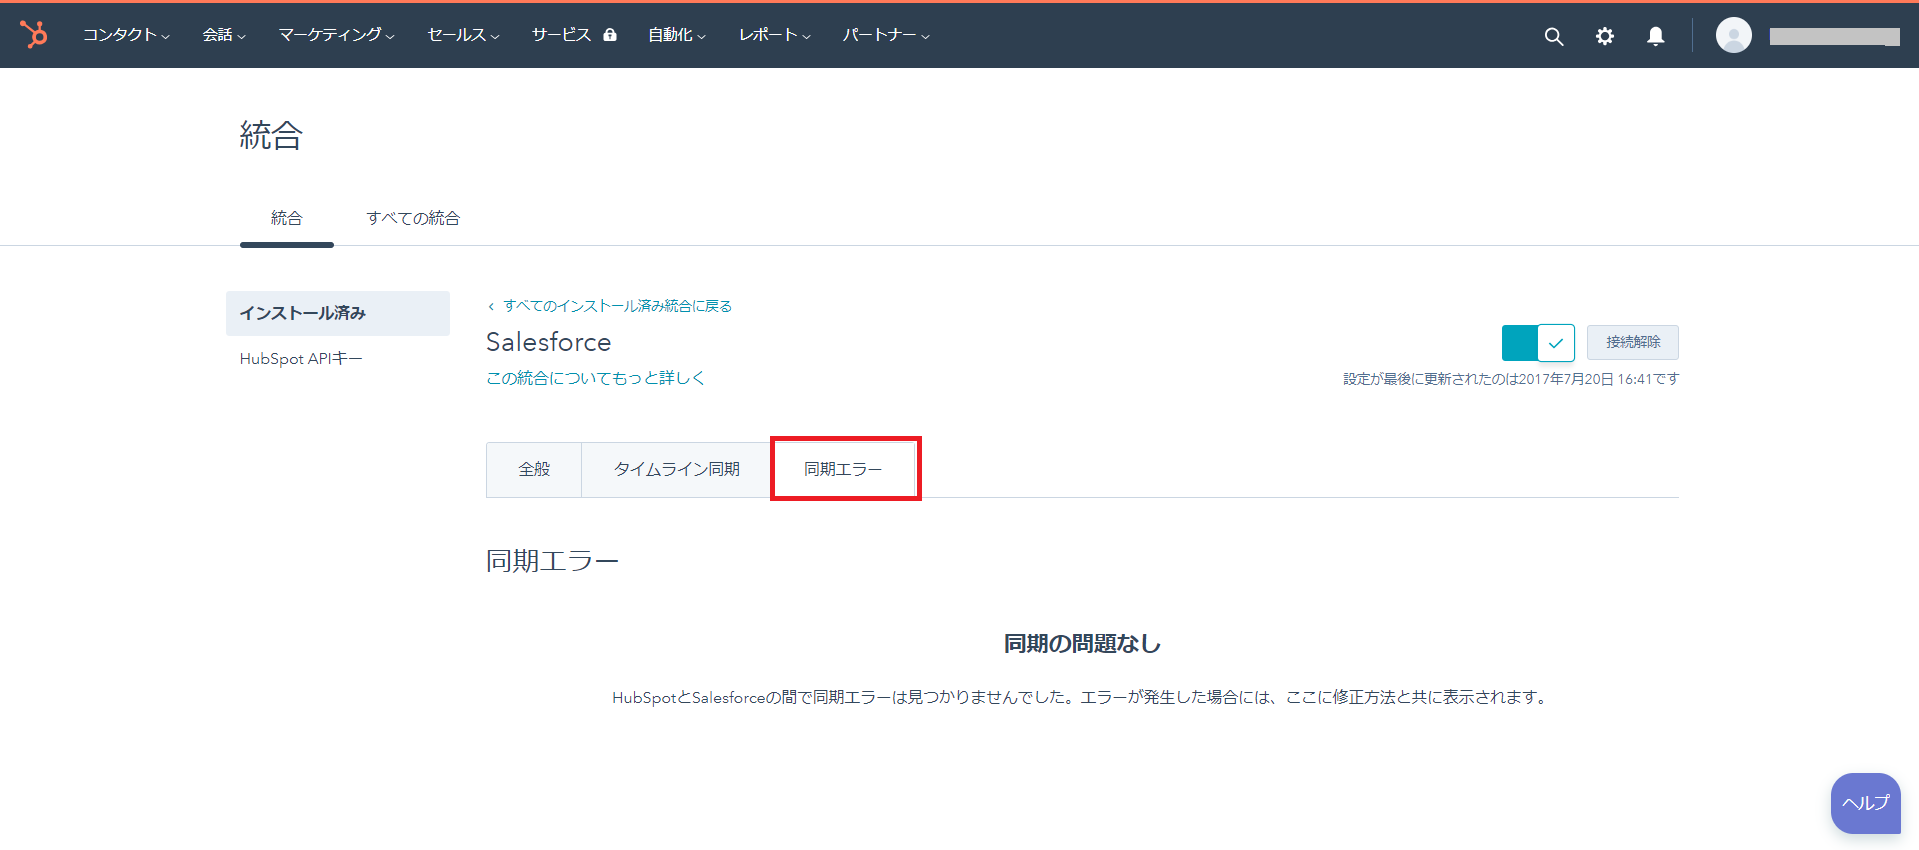Screen dimensions: 1919x850
Task: Expand the コンタクト dropdown menu
Action: click(x=126, y=35)
